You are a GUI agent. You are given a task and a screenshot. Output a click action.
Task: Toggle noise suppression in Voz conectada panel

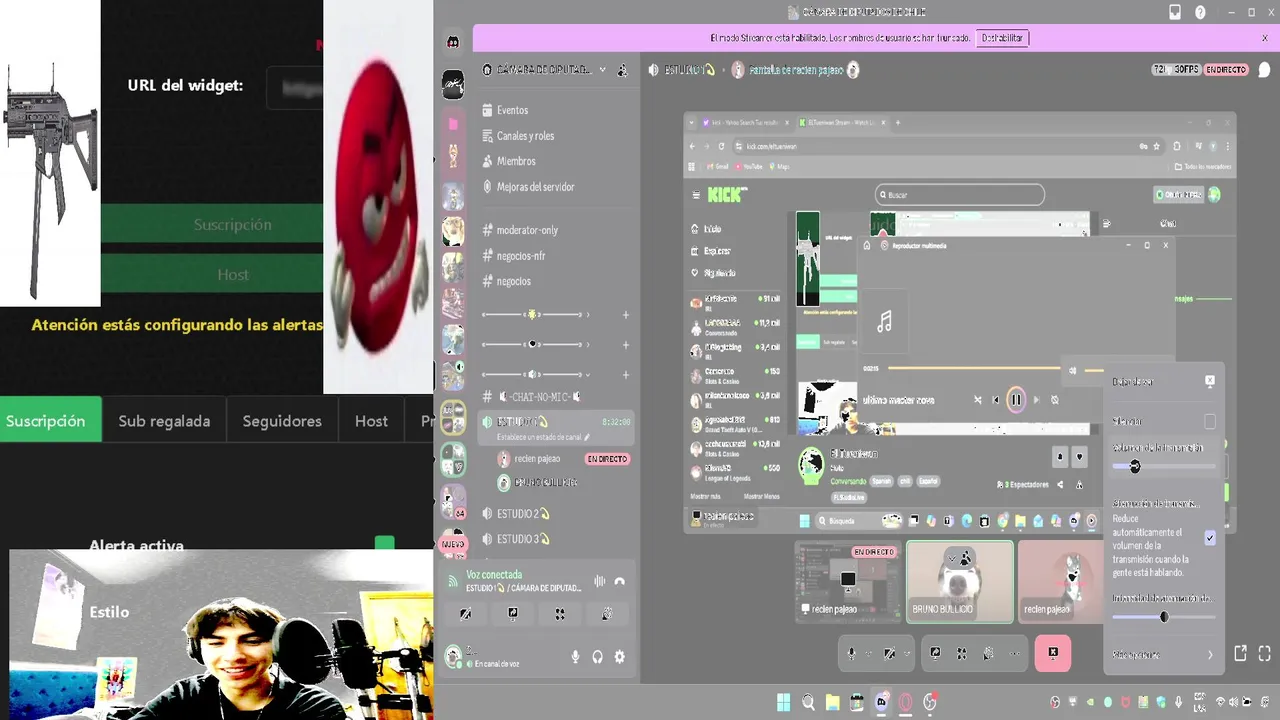coord(600,581)
